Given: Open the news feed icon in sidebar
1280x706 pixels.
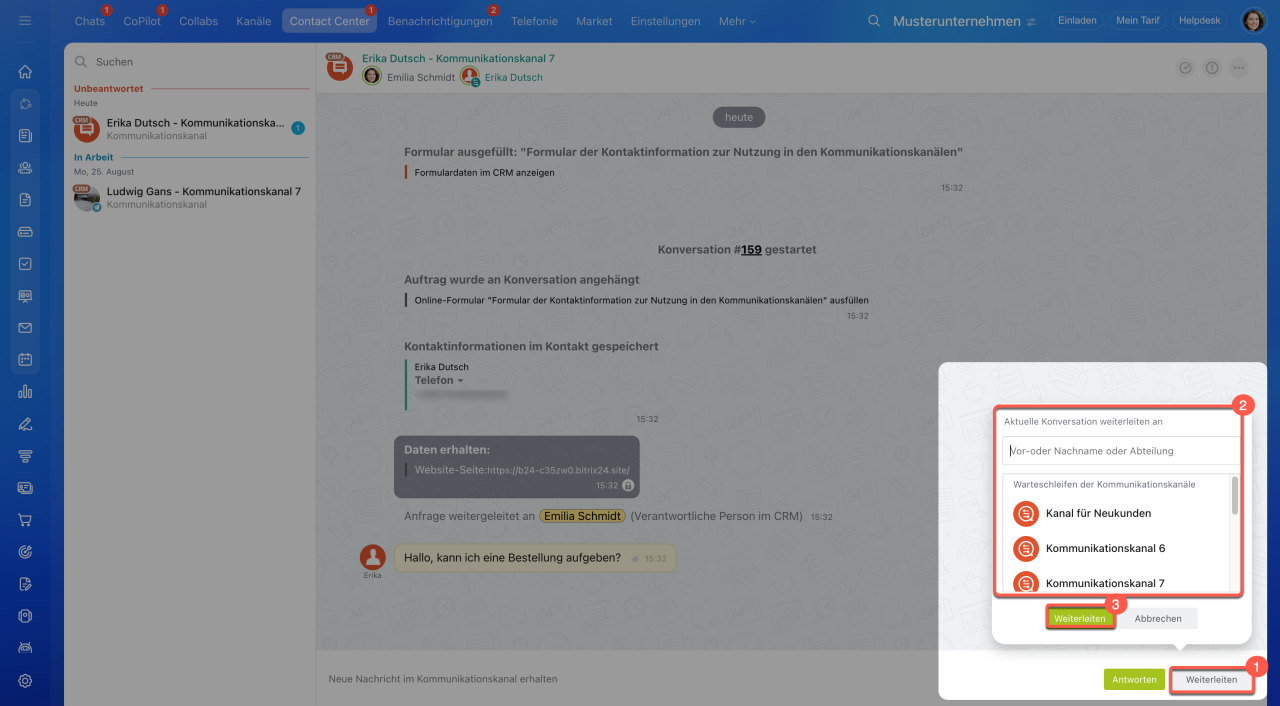Looking at the screenshot, I should coord(25,135).
